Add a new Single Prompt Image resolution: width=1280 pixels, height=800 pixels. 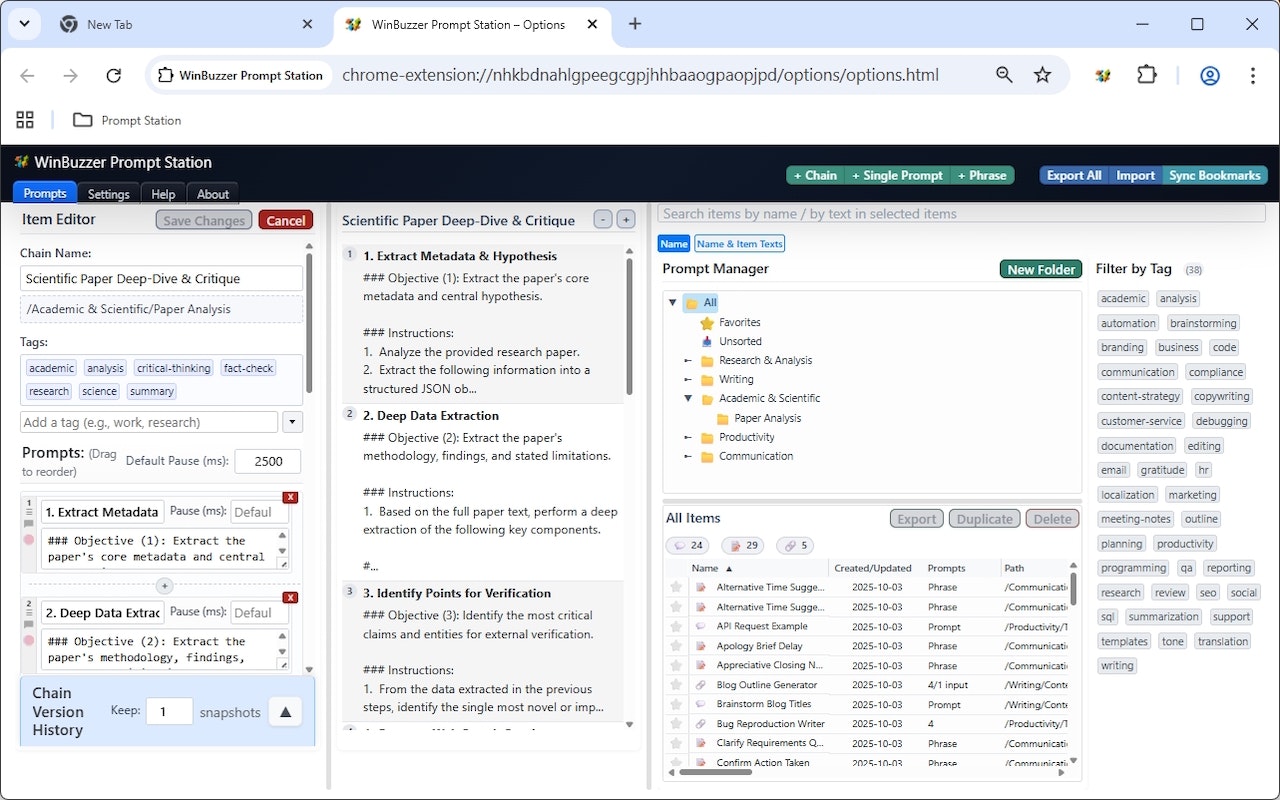click(x=897, y=175)
